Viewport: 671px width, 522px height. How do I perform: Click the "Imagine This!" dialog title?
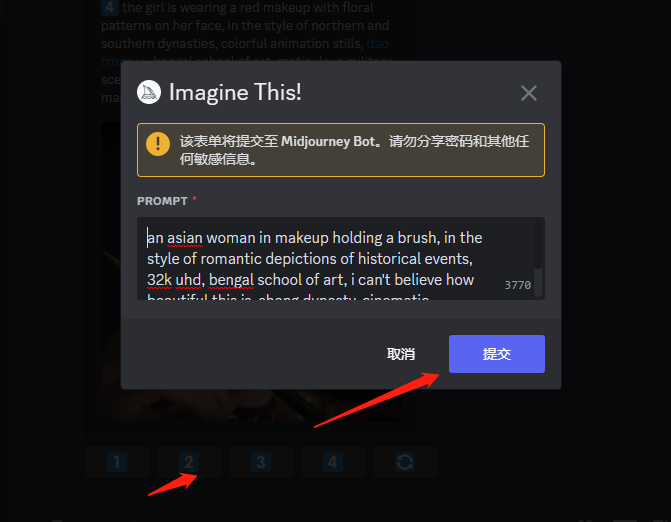(235, 92)
